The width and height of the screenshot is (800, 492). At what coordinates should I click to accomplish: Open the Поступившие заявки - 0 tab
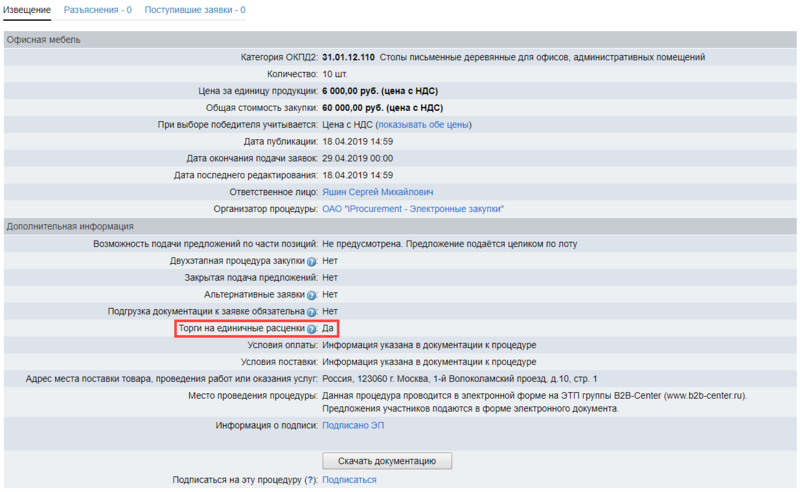pyautogui.click(x=195, y=10)
